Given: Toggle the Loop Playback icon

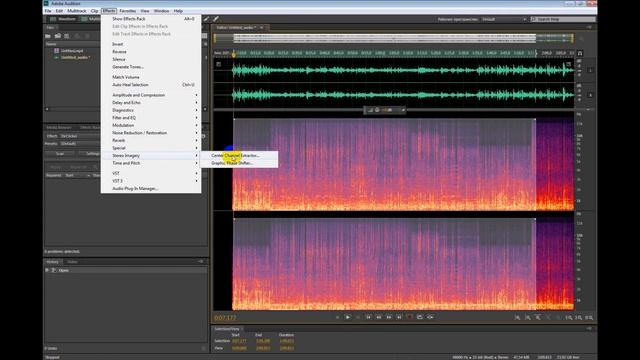Looking at the screenshot, I should tap(420, 317).
